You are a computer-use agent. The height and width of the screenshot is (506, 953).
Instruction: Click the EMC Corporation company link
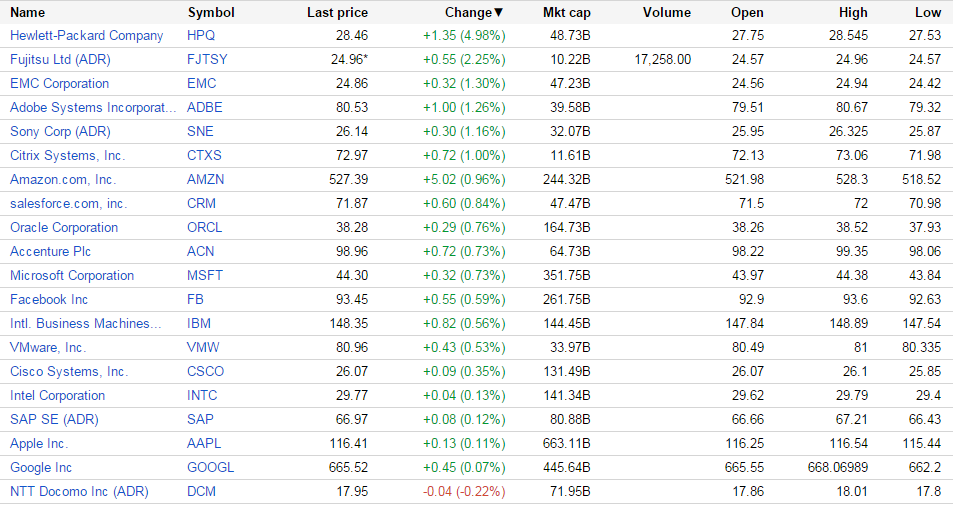click(x=59, y=84)
